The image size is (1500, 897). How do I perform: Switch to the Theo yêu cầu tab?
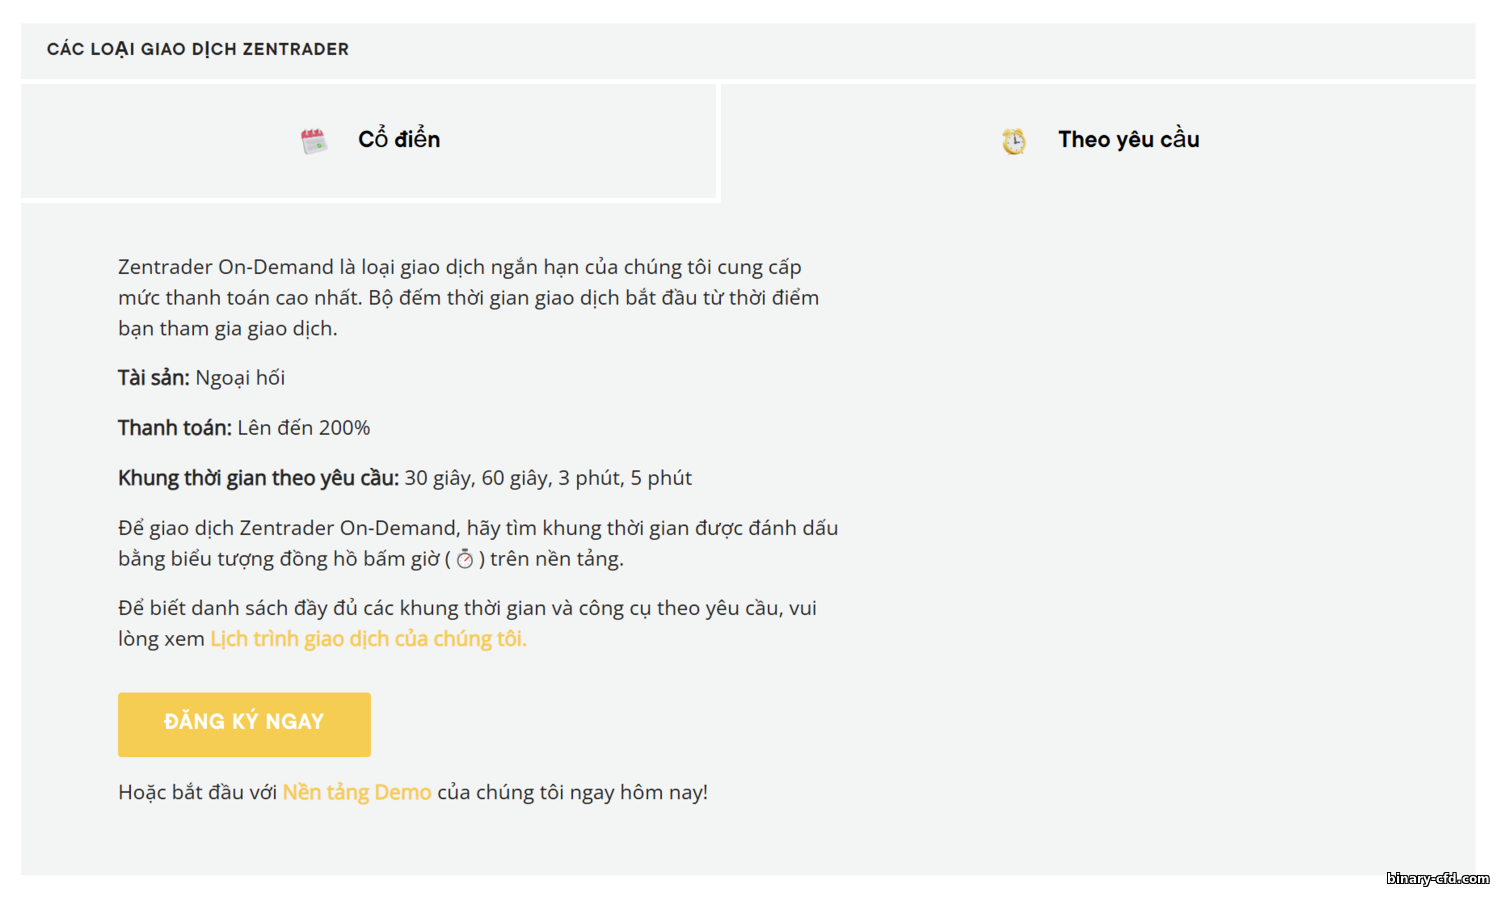(1098, 140)
